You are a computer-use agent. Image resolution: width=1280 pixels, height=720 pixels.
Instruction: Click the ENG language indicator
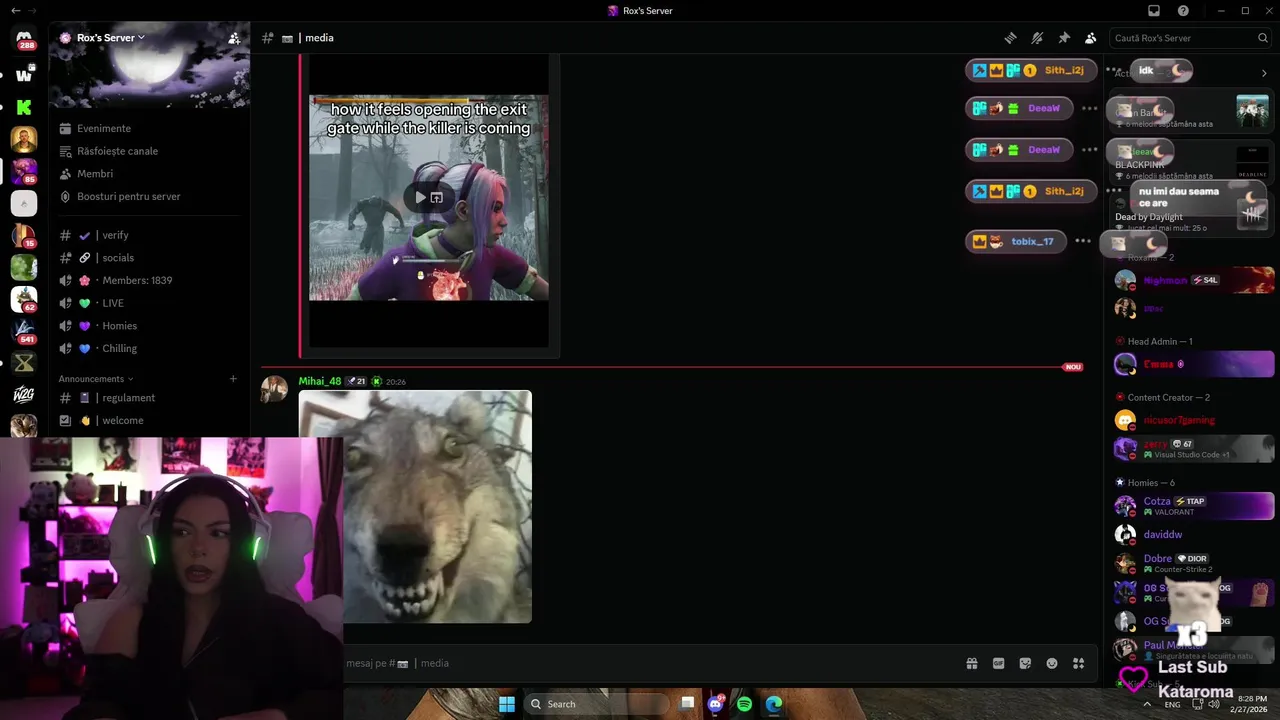coord(1172,704)
